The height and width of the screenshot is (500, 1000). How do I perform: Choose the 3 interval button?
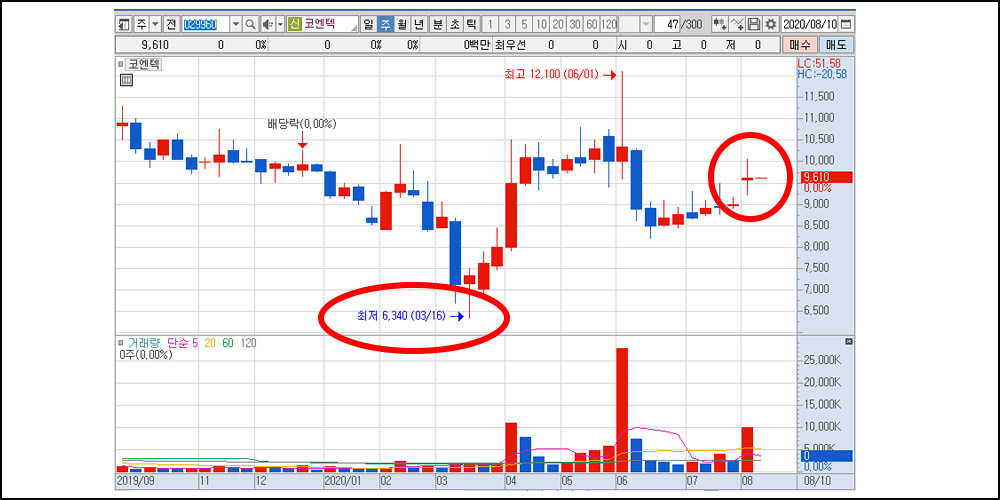pos(507,24)
